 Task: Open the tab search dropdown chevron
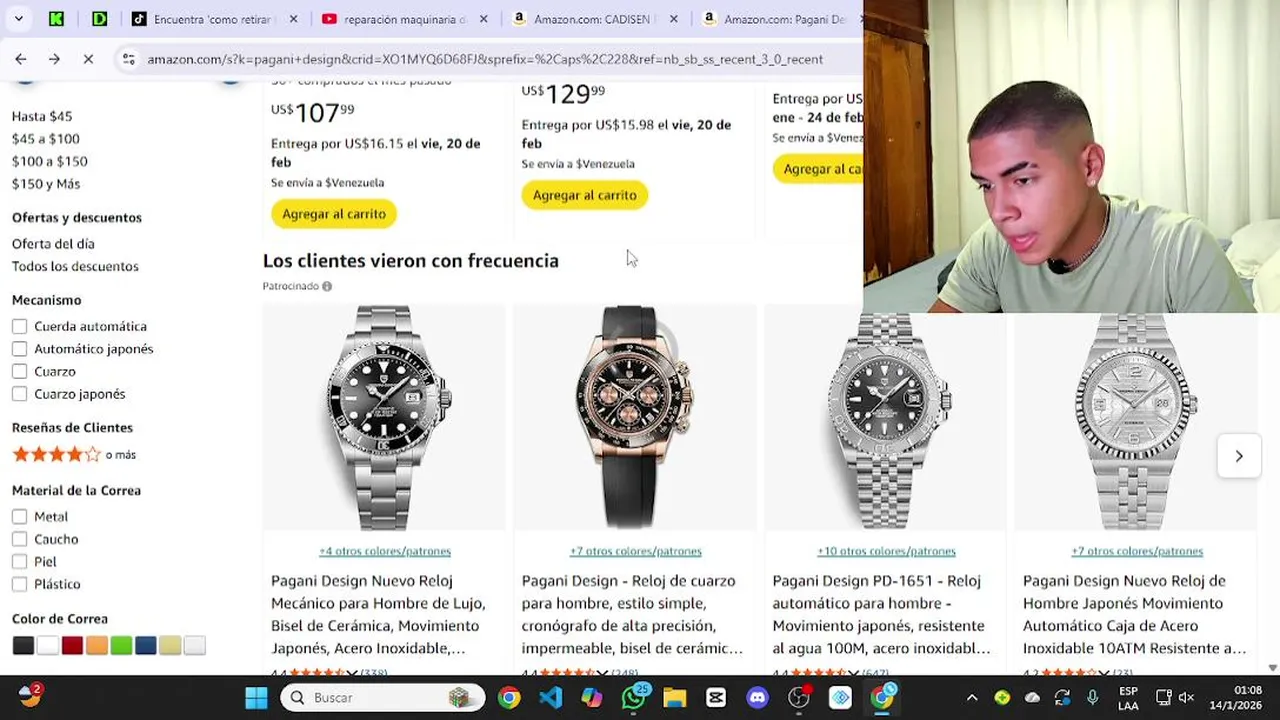(x=18, y=19)
